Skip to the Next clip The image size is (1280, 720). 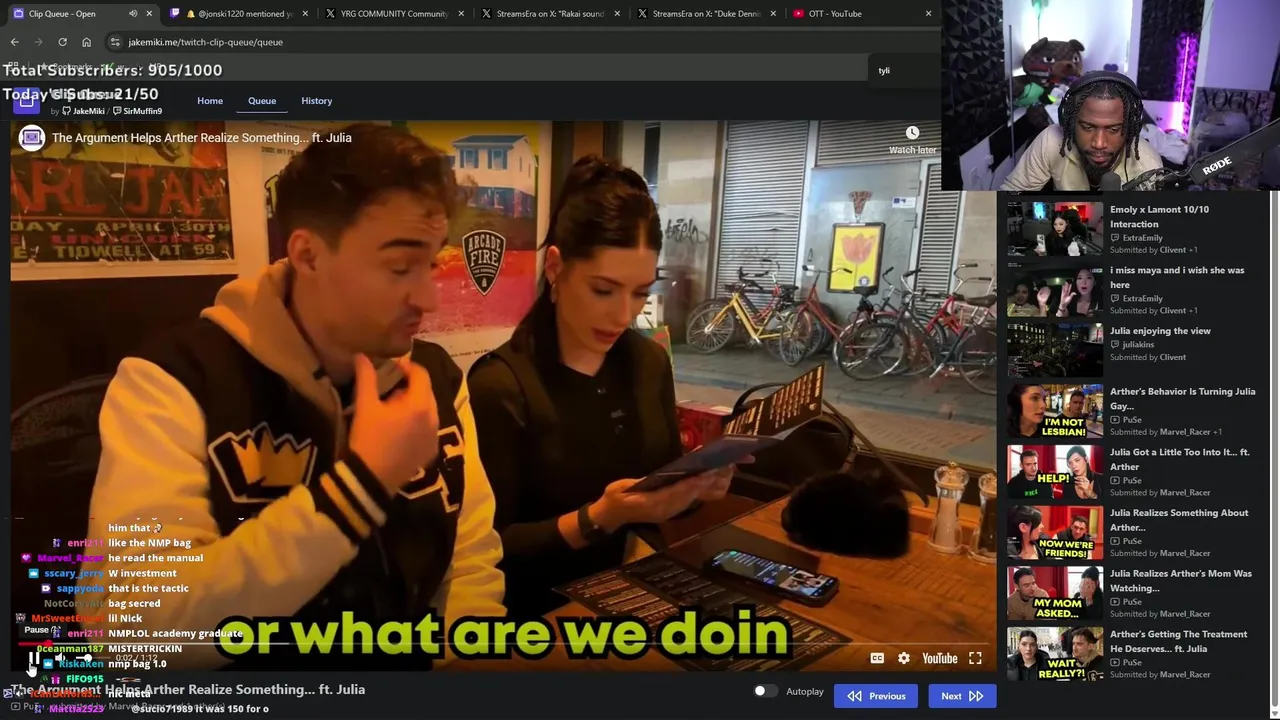pyautogui.click(x=962, y=696)
